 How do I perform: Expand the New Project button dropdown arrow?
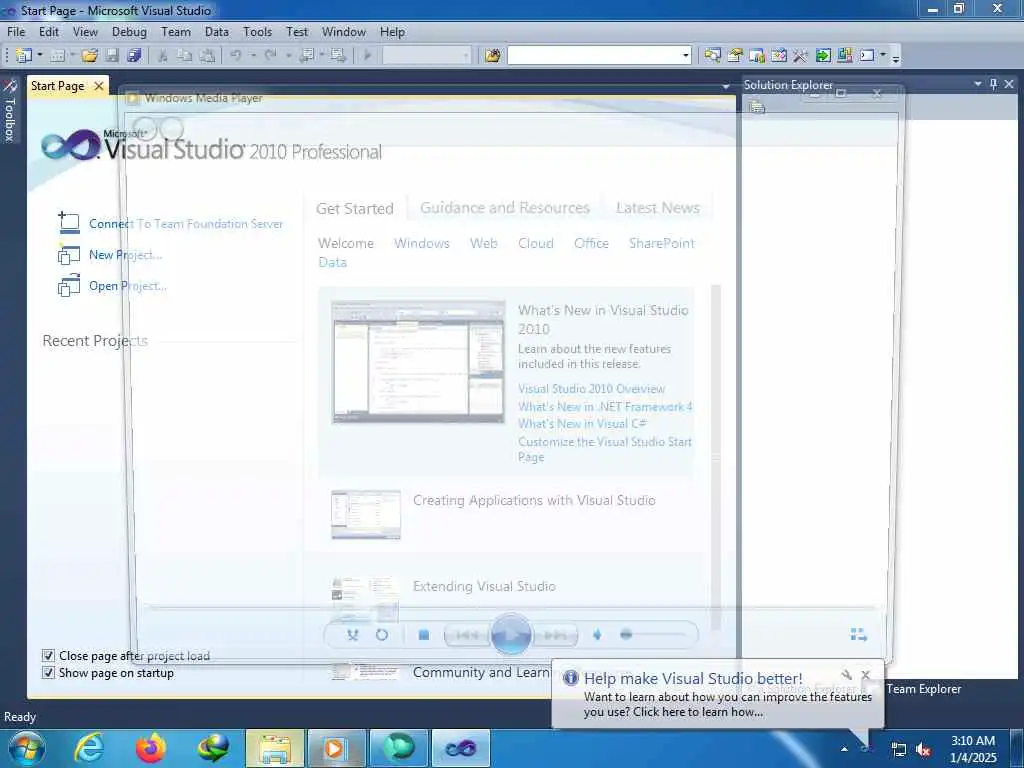[40, 56]
